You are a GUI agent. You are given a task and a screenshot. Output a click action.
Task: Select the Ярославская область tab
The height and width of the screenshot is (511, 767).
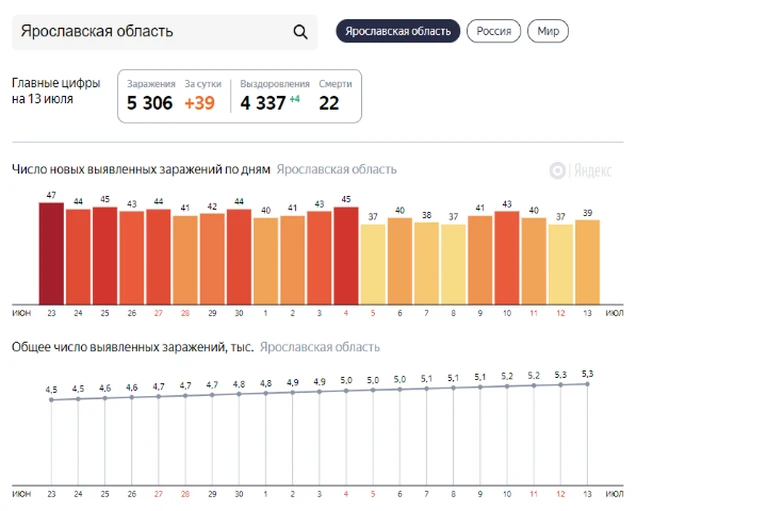pyautogui.click(x=398, y=31)
